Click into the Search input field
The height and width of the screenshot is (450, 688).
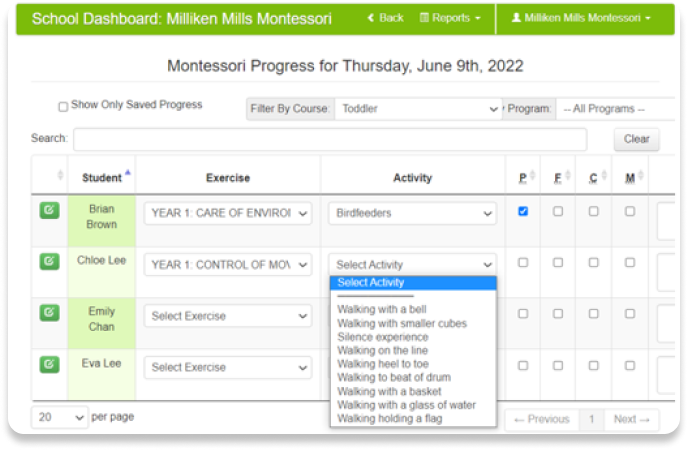click(330, 139)
